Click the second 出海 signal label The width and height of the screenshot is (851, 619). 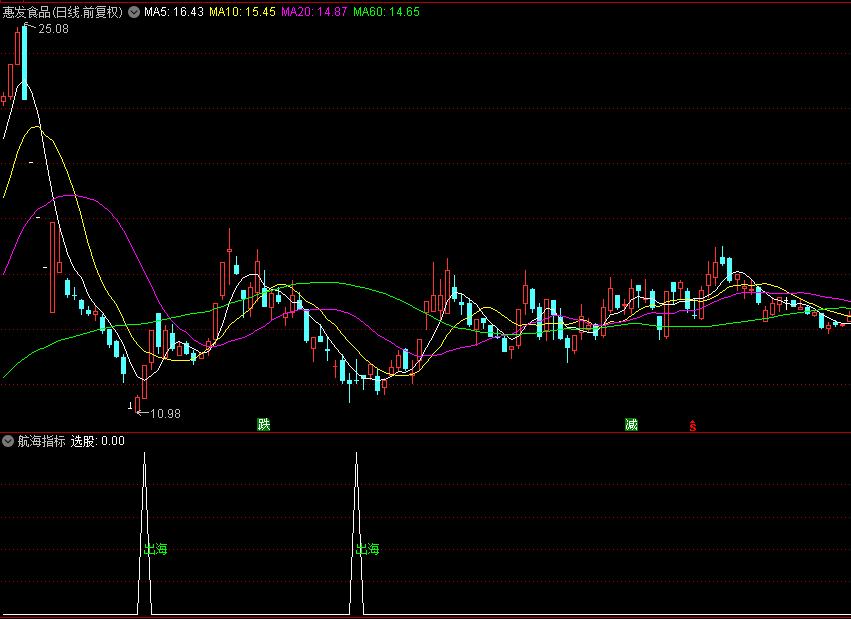[x=367, y=550]
